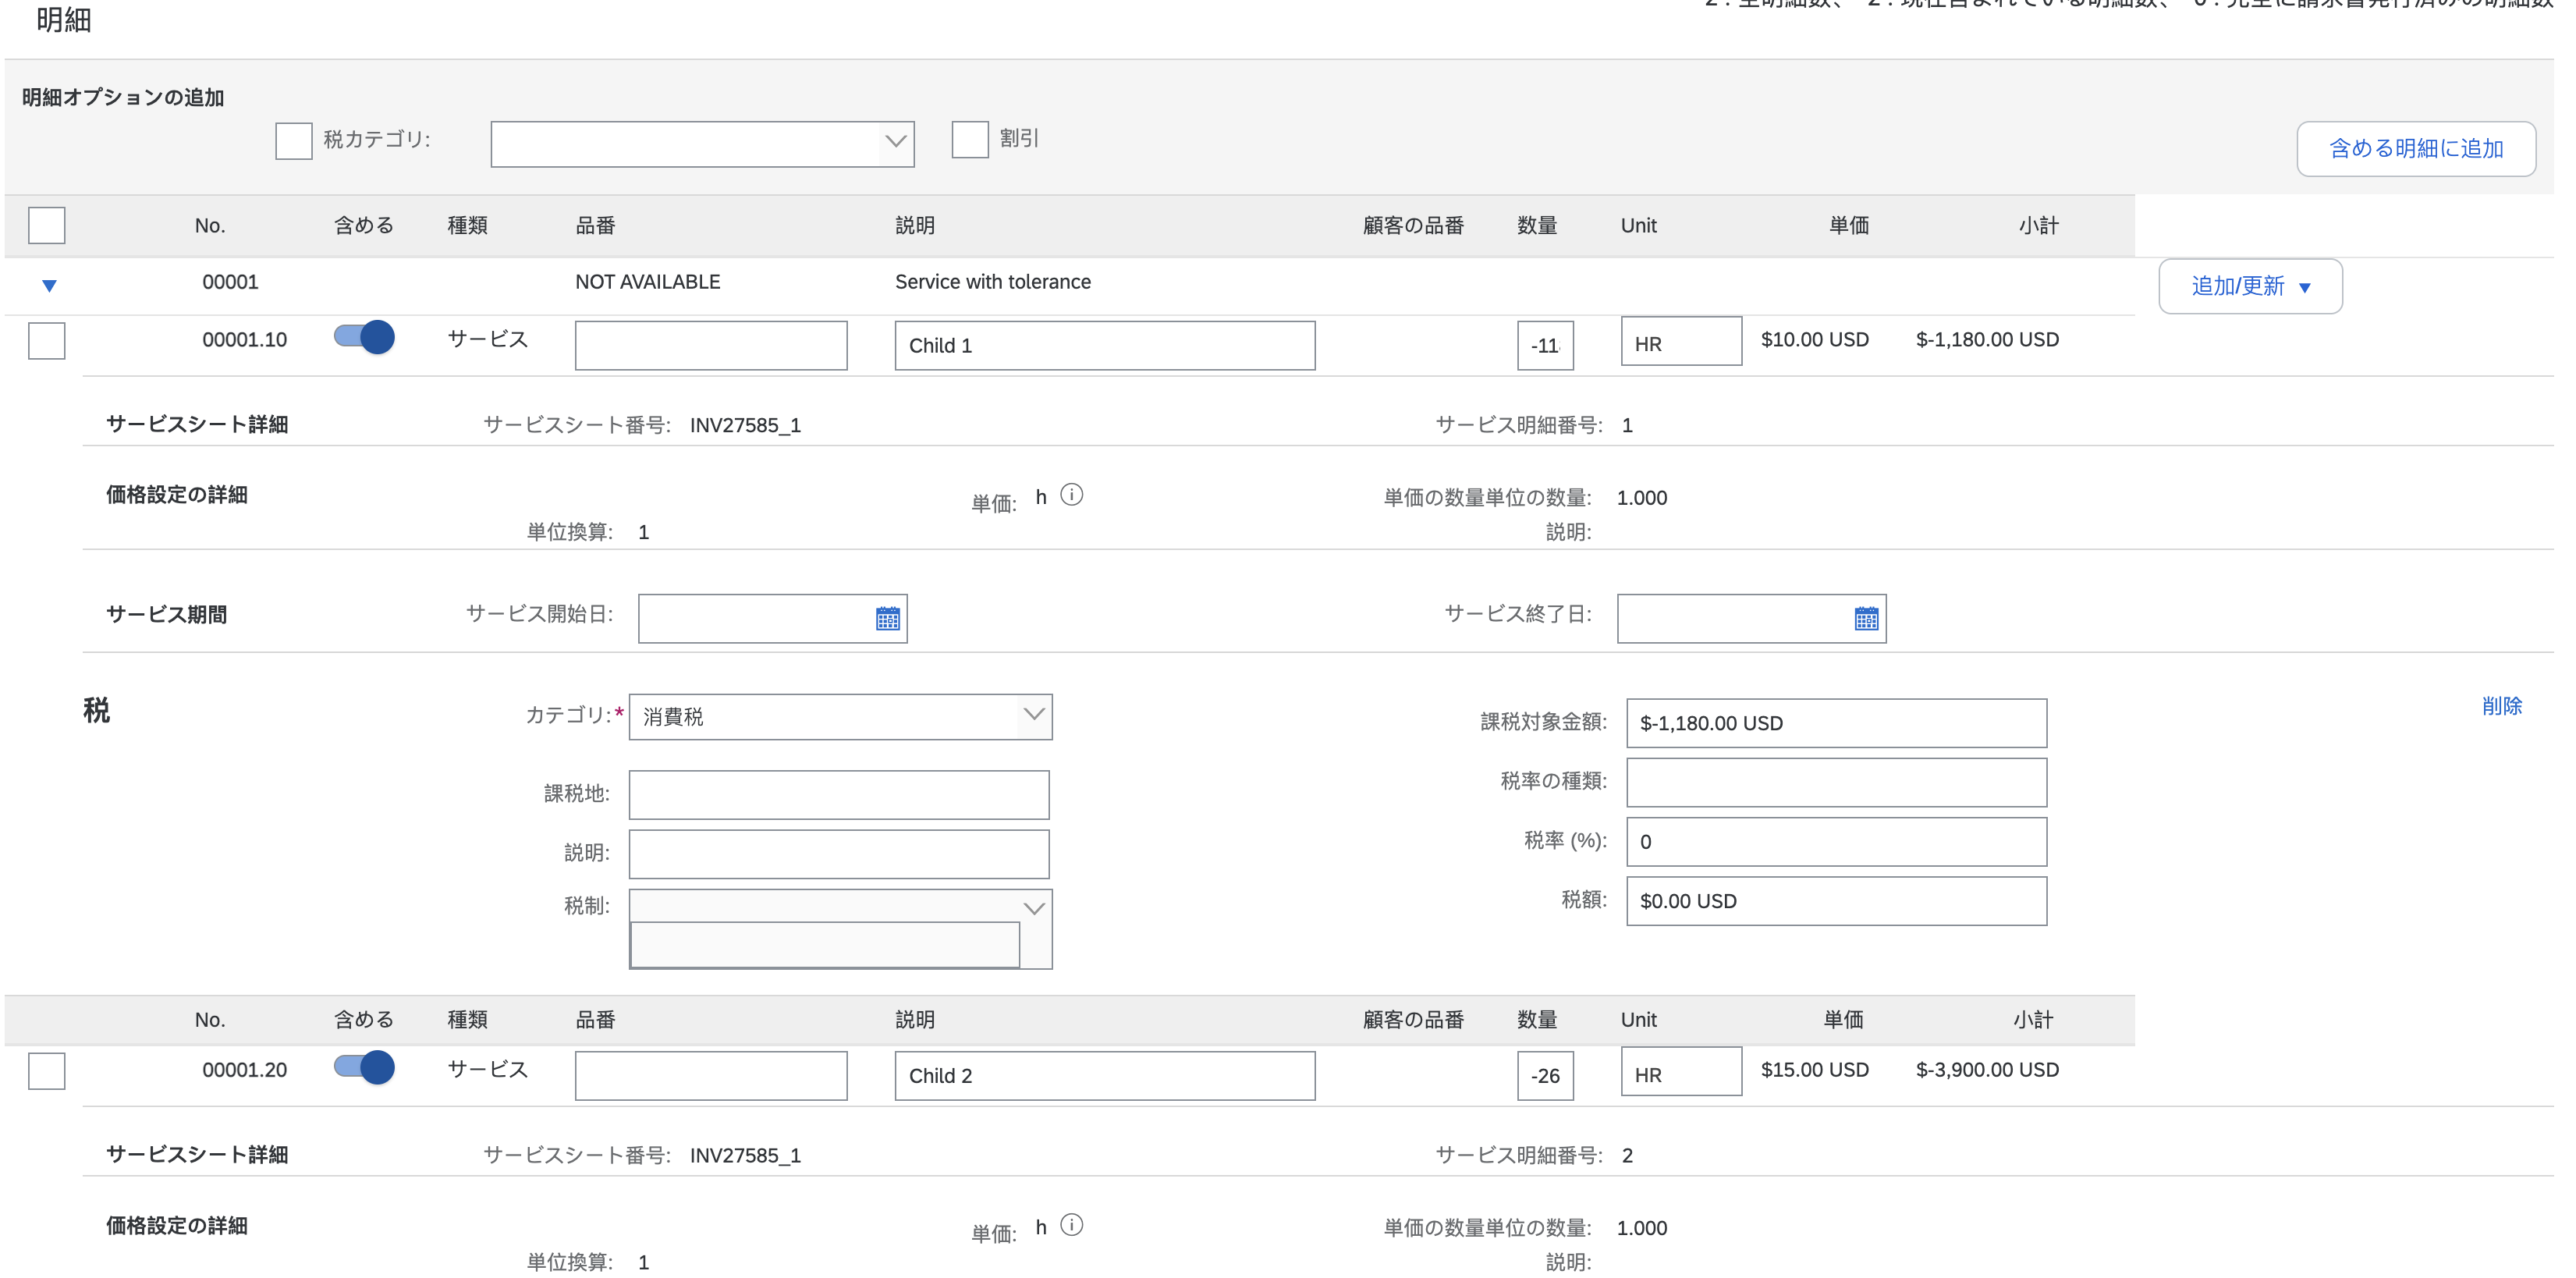Viewport: 2576px width, 1278px height.
Task: Open calendar for サービス開始日 field
Action: coord(887,619)
